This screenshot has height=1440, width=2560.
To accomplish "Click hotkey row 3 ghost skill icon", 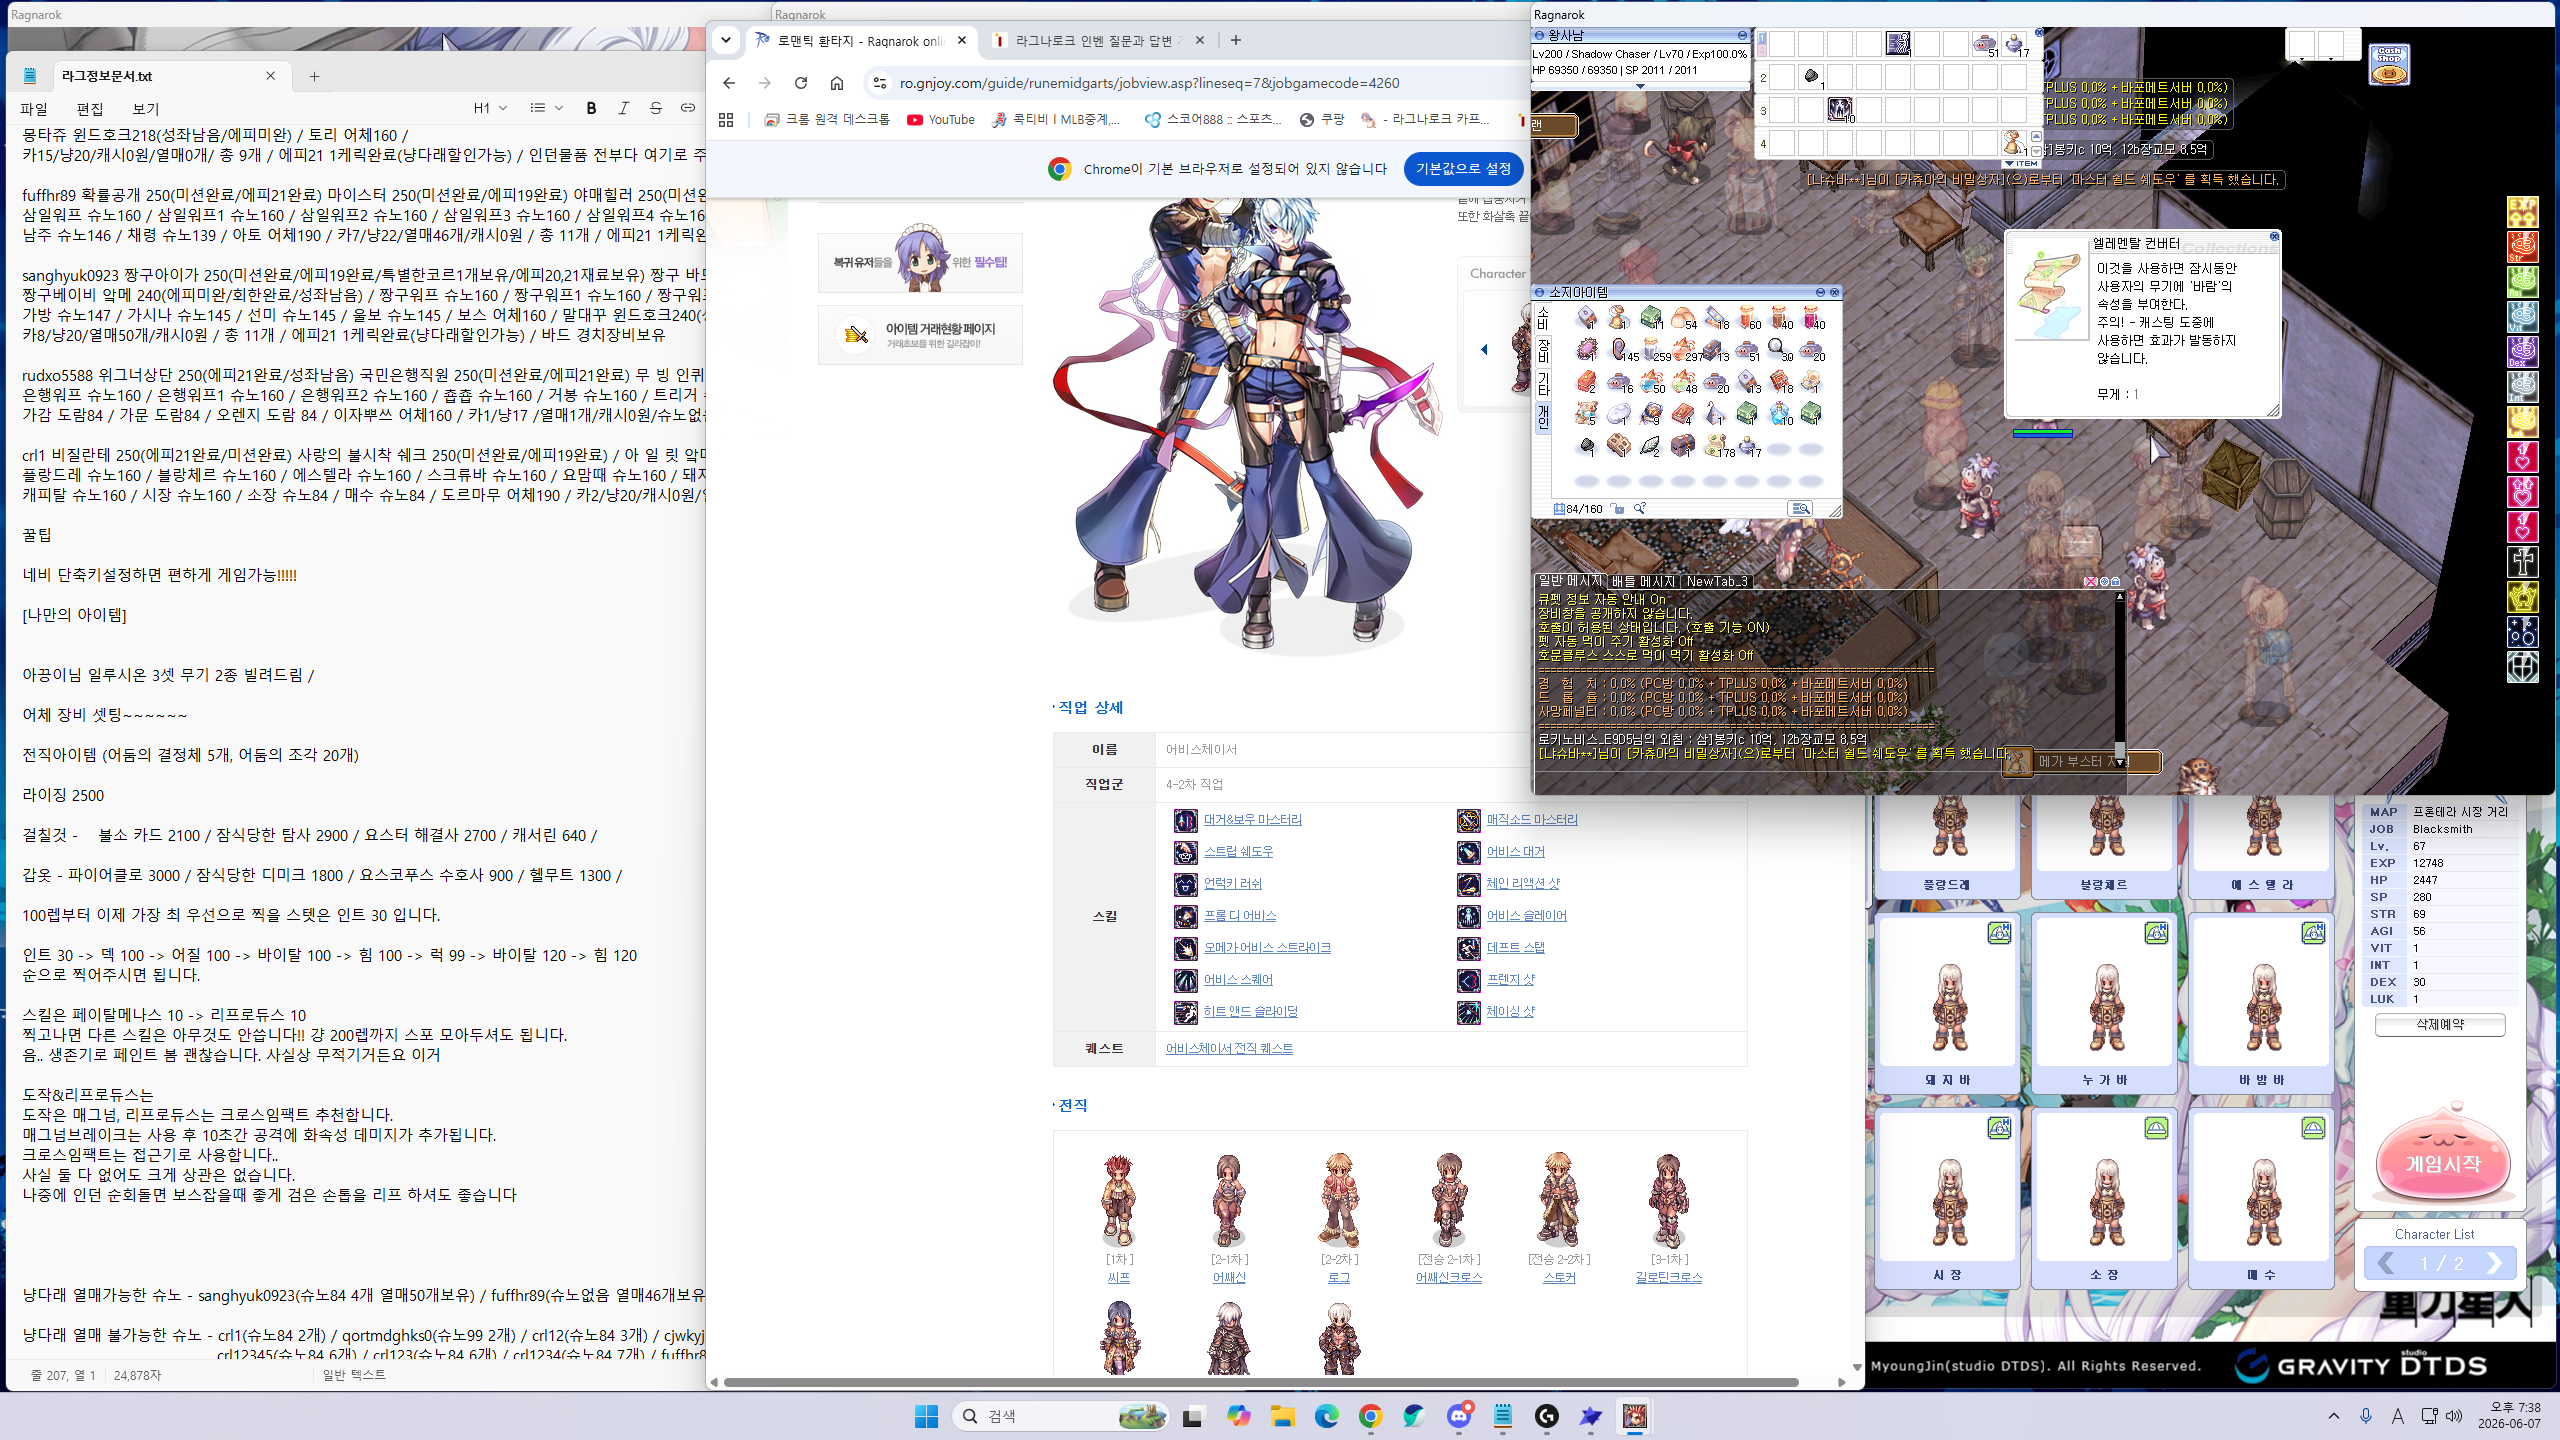I will tap(1840, 110).
